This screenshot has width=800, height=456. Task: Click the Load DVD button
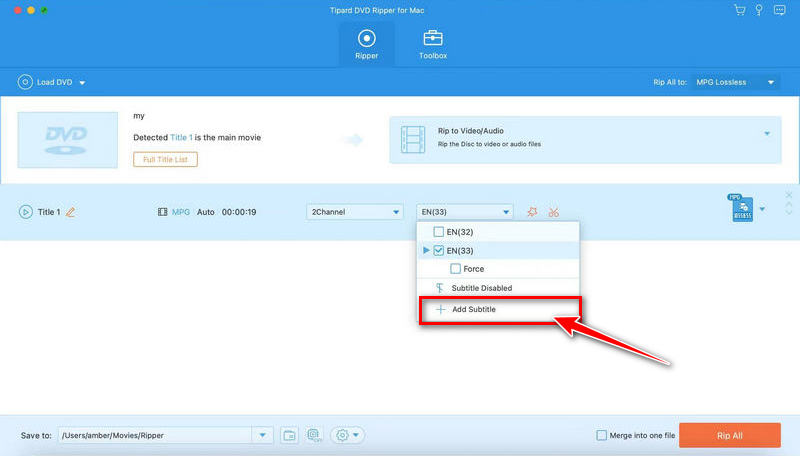coord(45,82)
